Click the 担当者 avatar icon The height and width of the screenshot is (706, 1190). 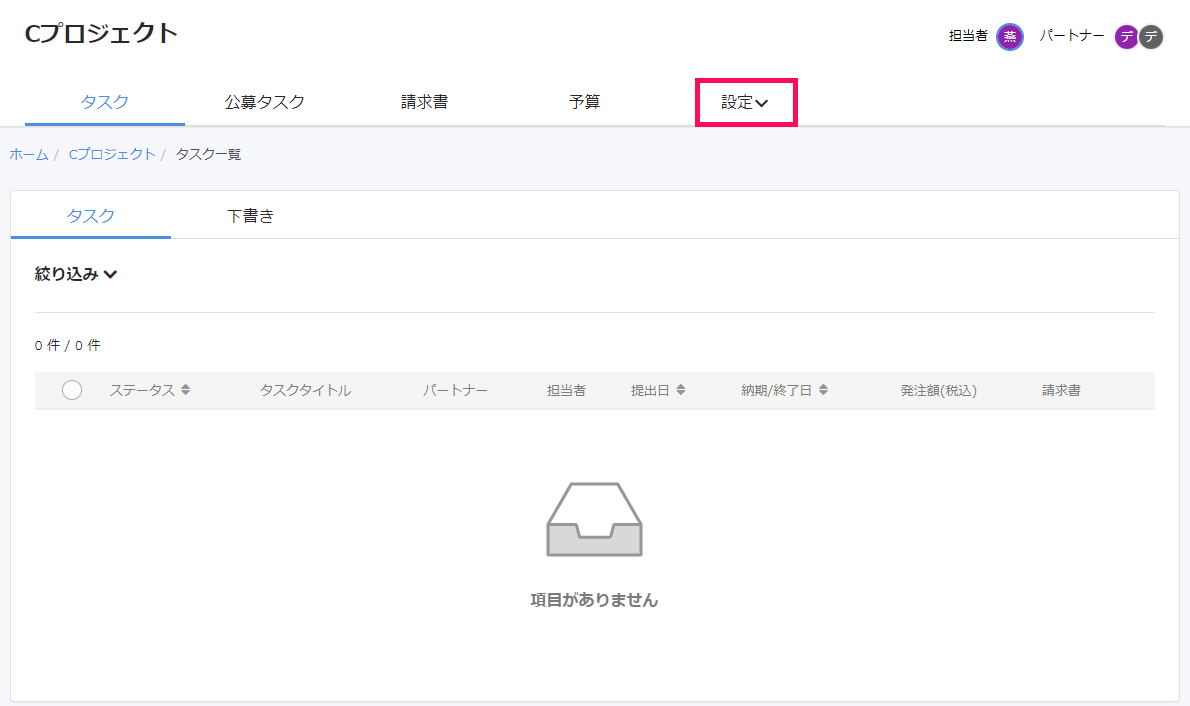click(x=1009, y=36)
